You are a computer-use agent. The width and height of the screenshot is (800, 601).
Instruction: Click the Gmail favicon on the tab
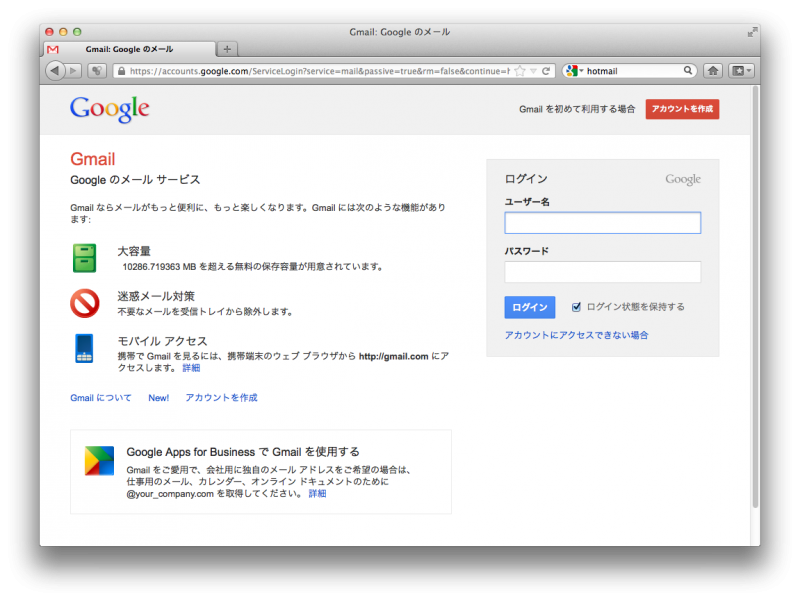point(53,49)
